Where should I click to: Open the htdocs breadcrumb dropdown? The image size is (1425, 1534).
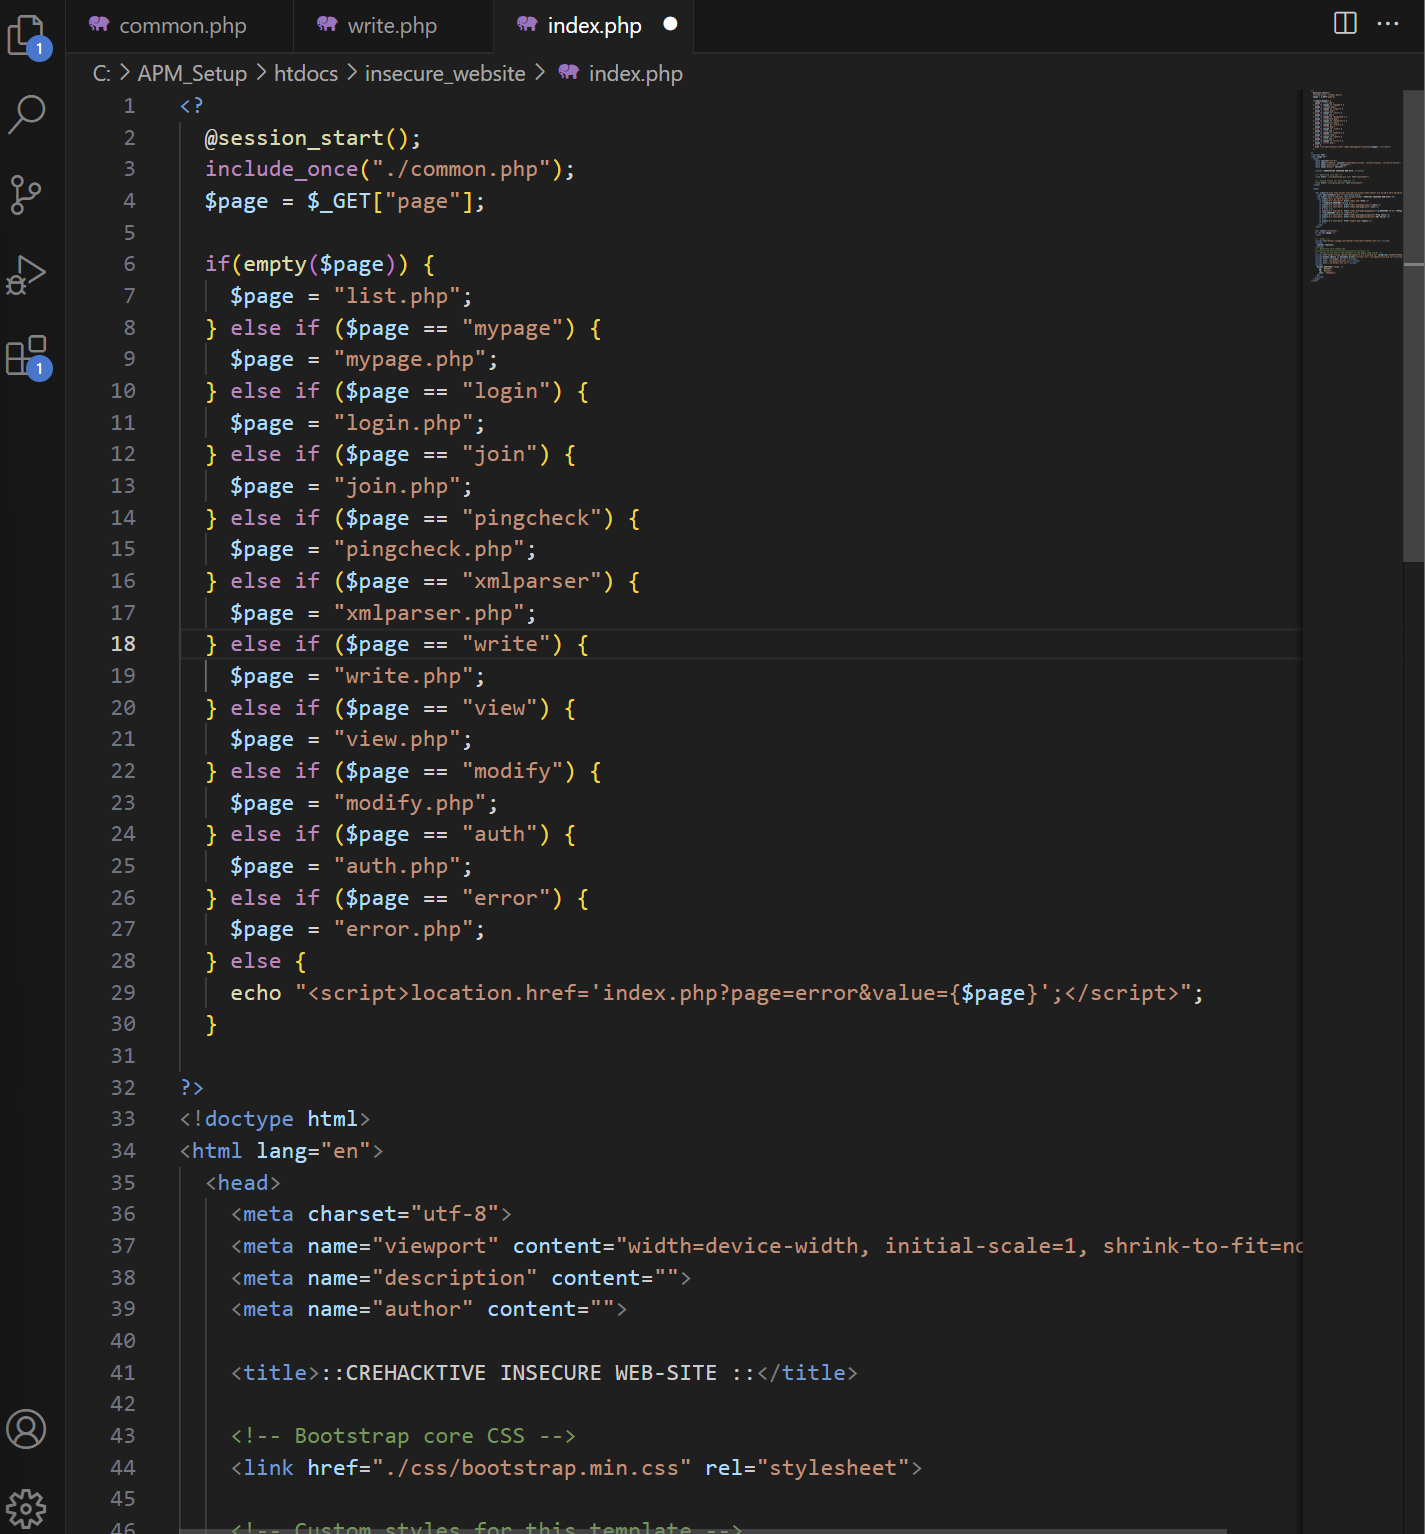306,73
